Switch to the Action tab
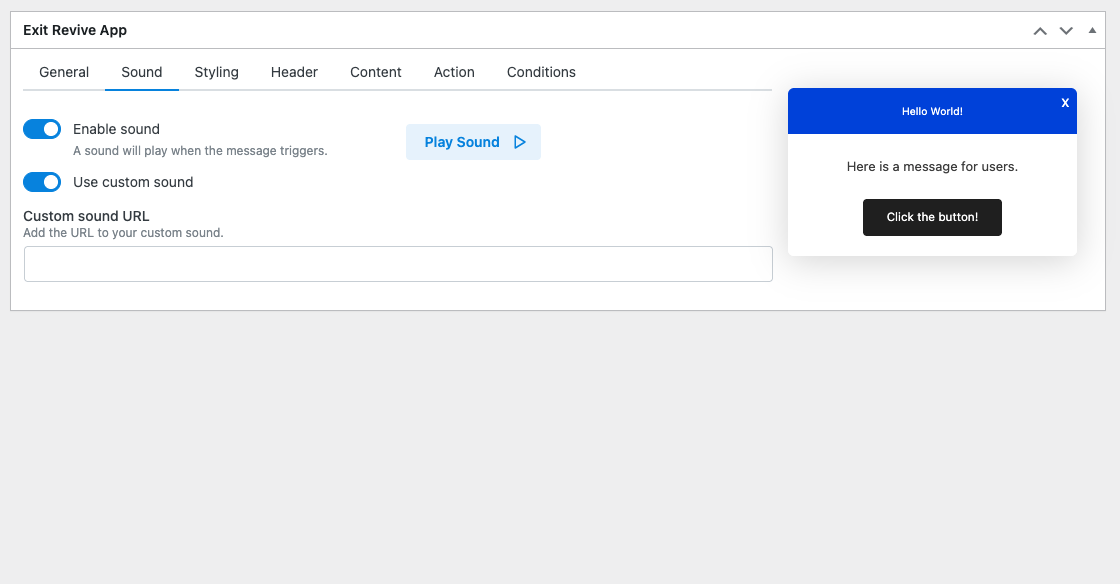1120x584 pixels. (454, 72)
